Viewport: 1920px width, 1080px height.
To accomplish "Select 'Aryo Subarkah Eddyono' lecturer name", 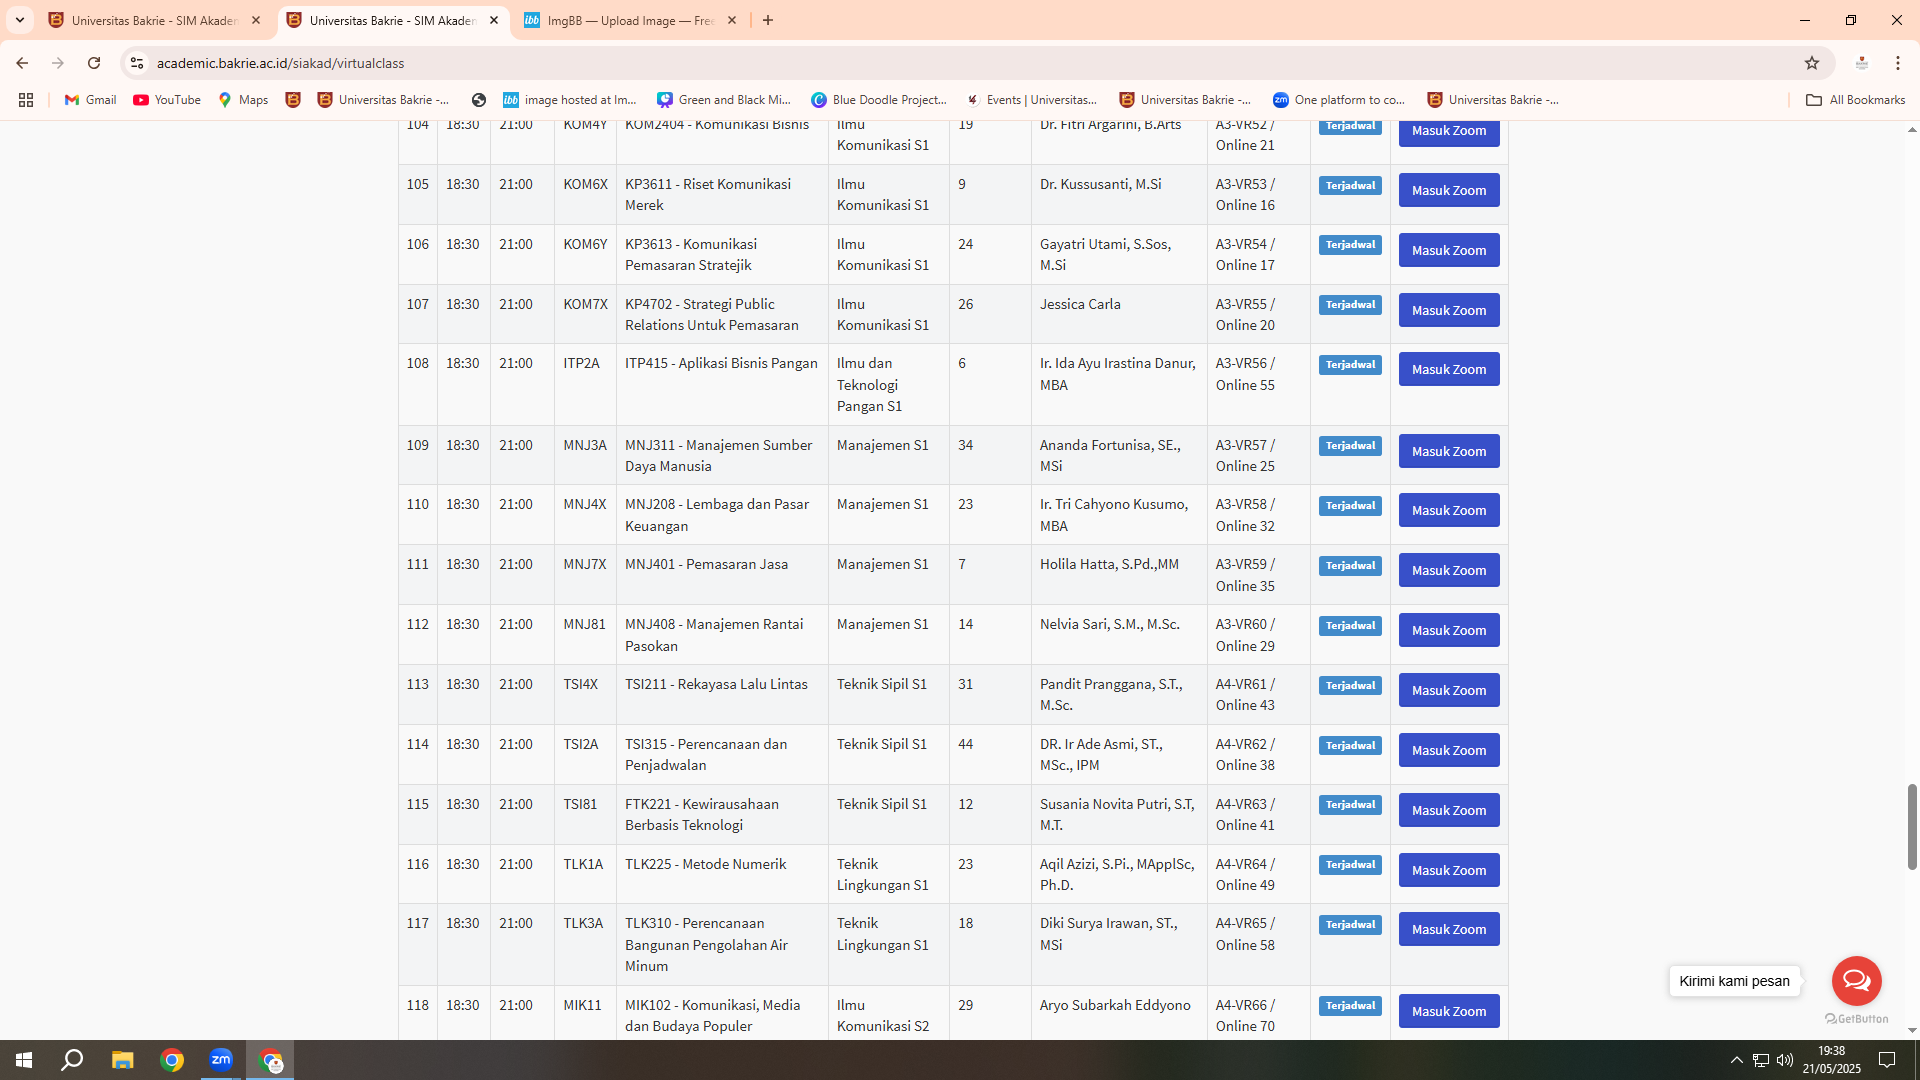I will 1115,1005.
